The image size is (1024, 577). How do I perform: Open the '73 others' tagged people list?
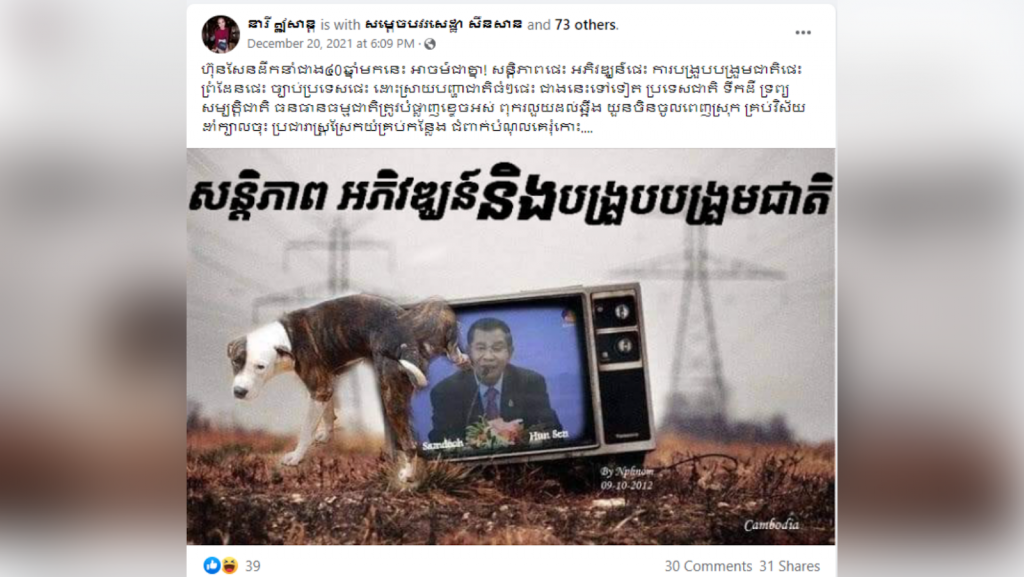pos(585,25)
